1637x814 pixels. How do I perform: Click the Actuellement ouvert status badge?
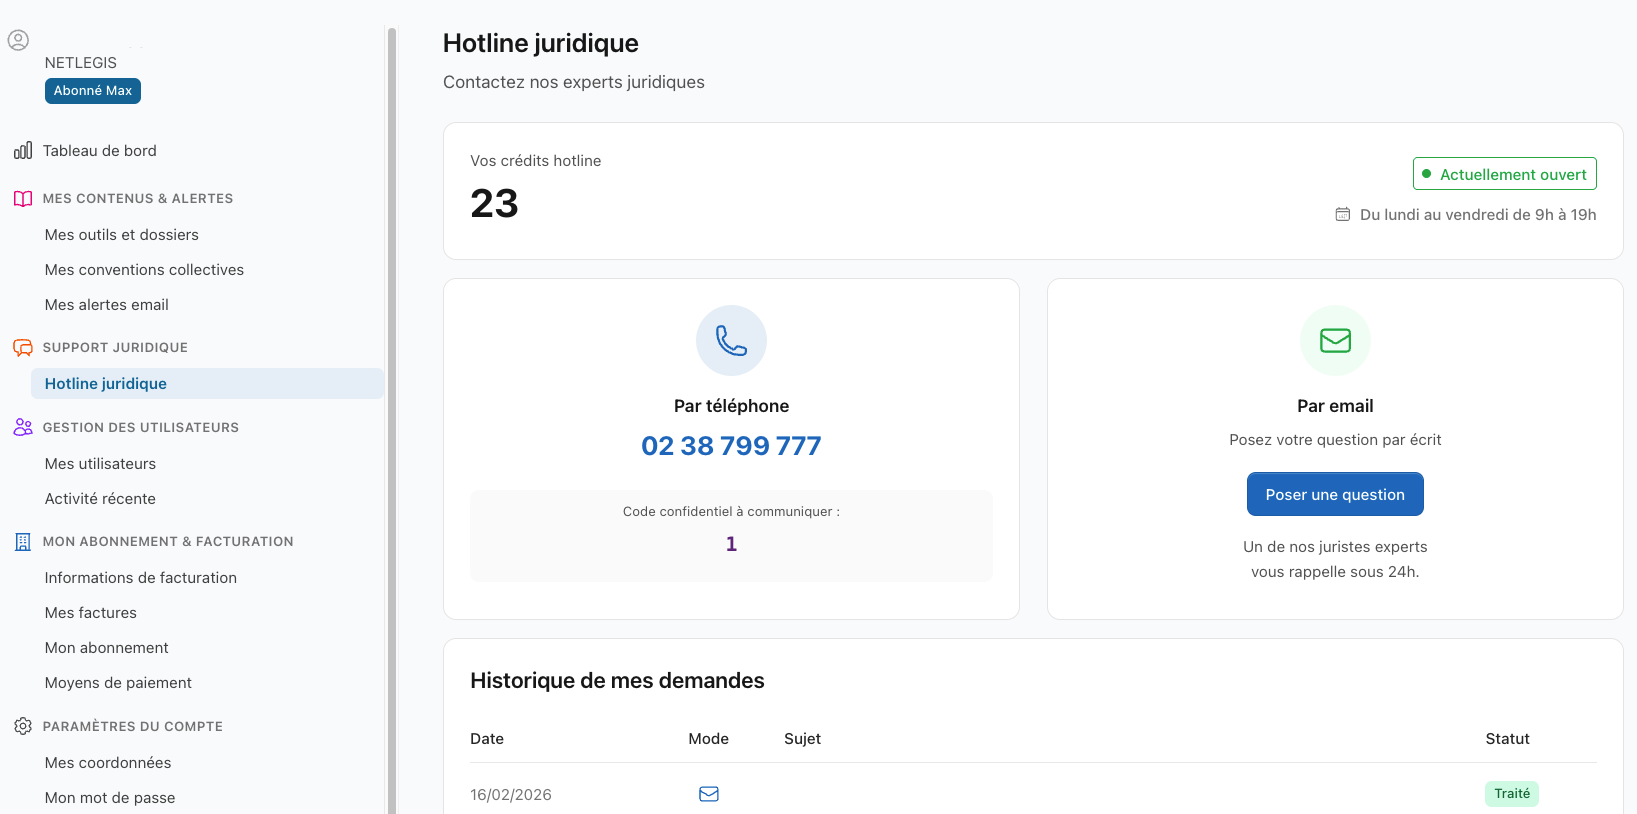tap(1504, 174)
